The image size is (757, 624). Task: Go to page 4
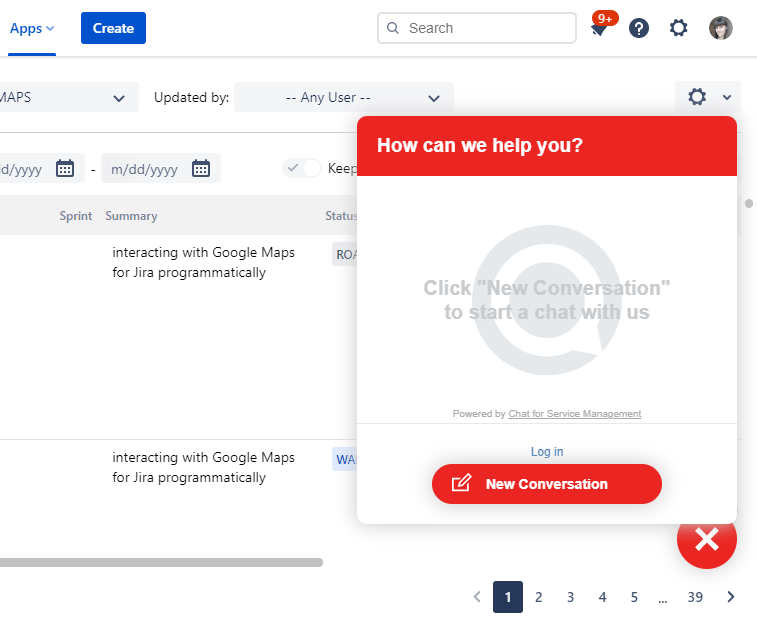click(603, 597)
